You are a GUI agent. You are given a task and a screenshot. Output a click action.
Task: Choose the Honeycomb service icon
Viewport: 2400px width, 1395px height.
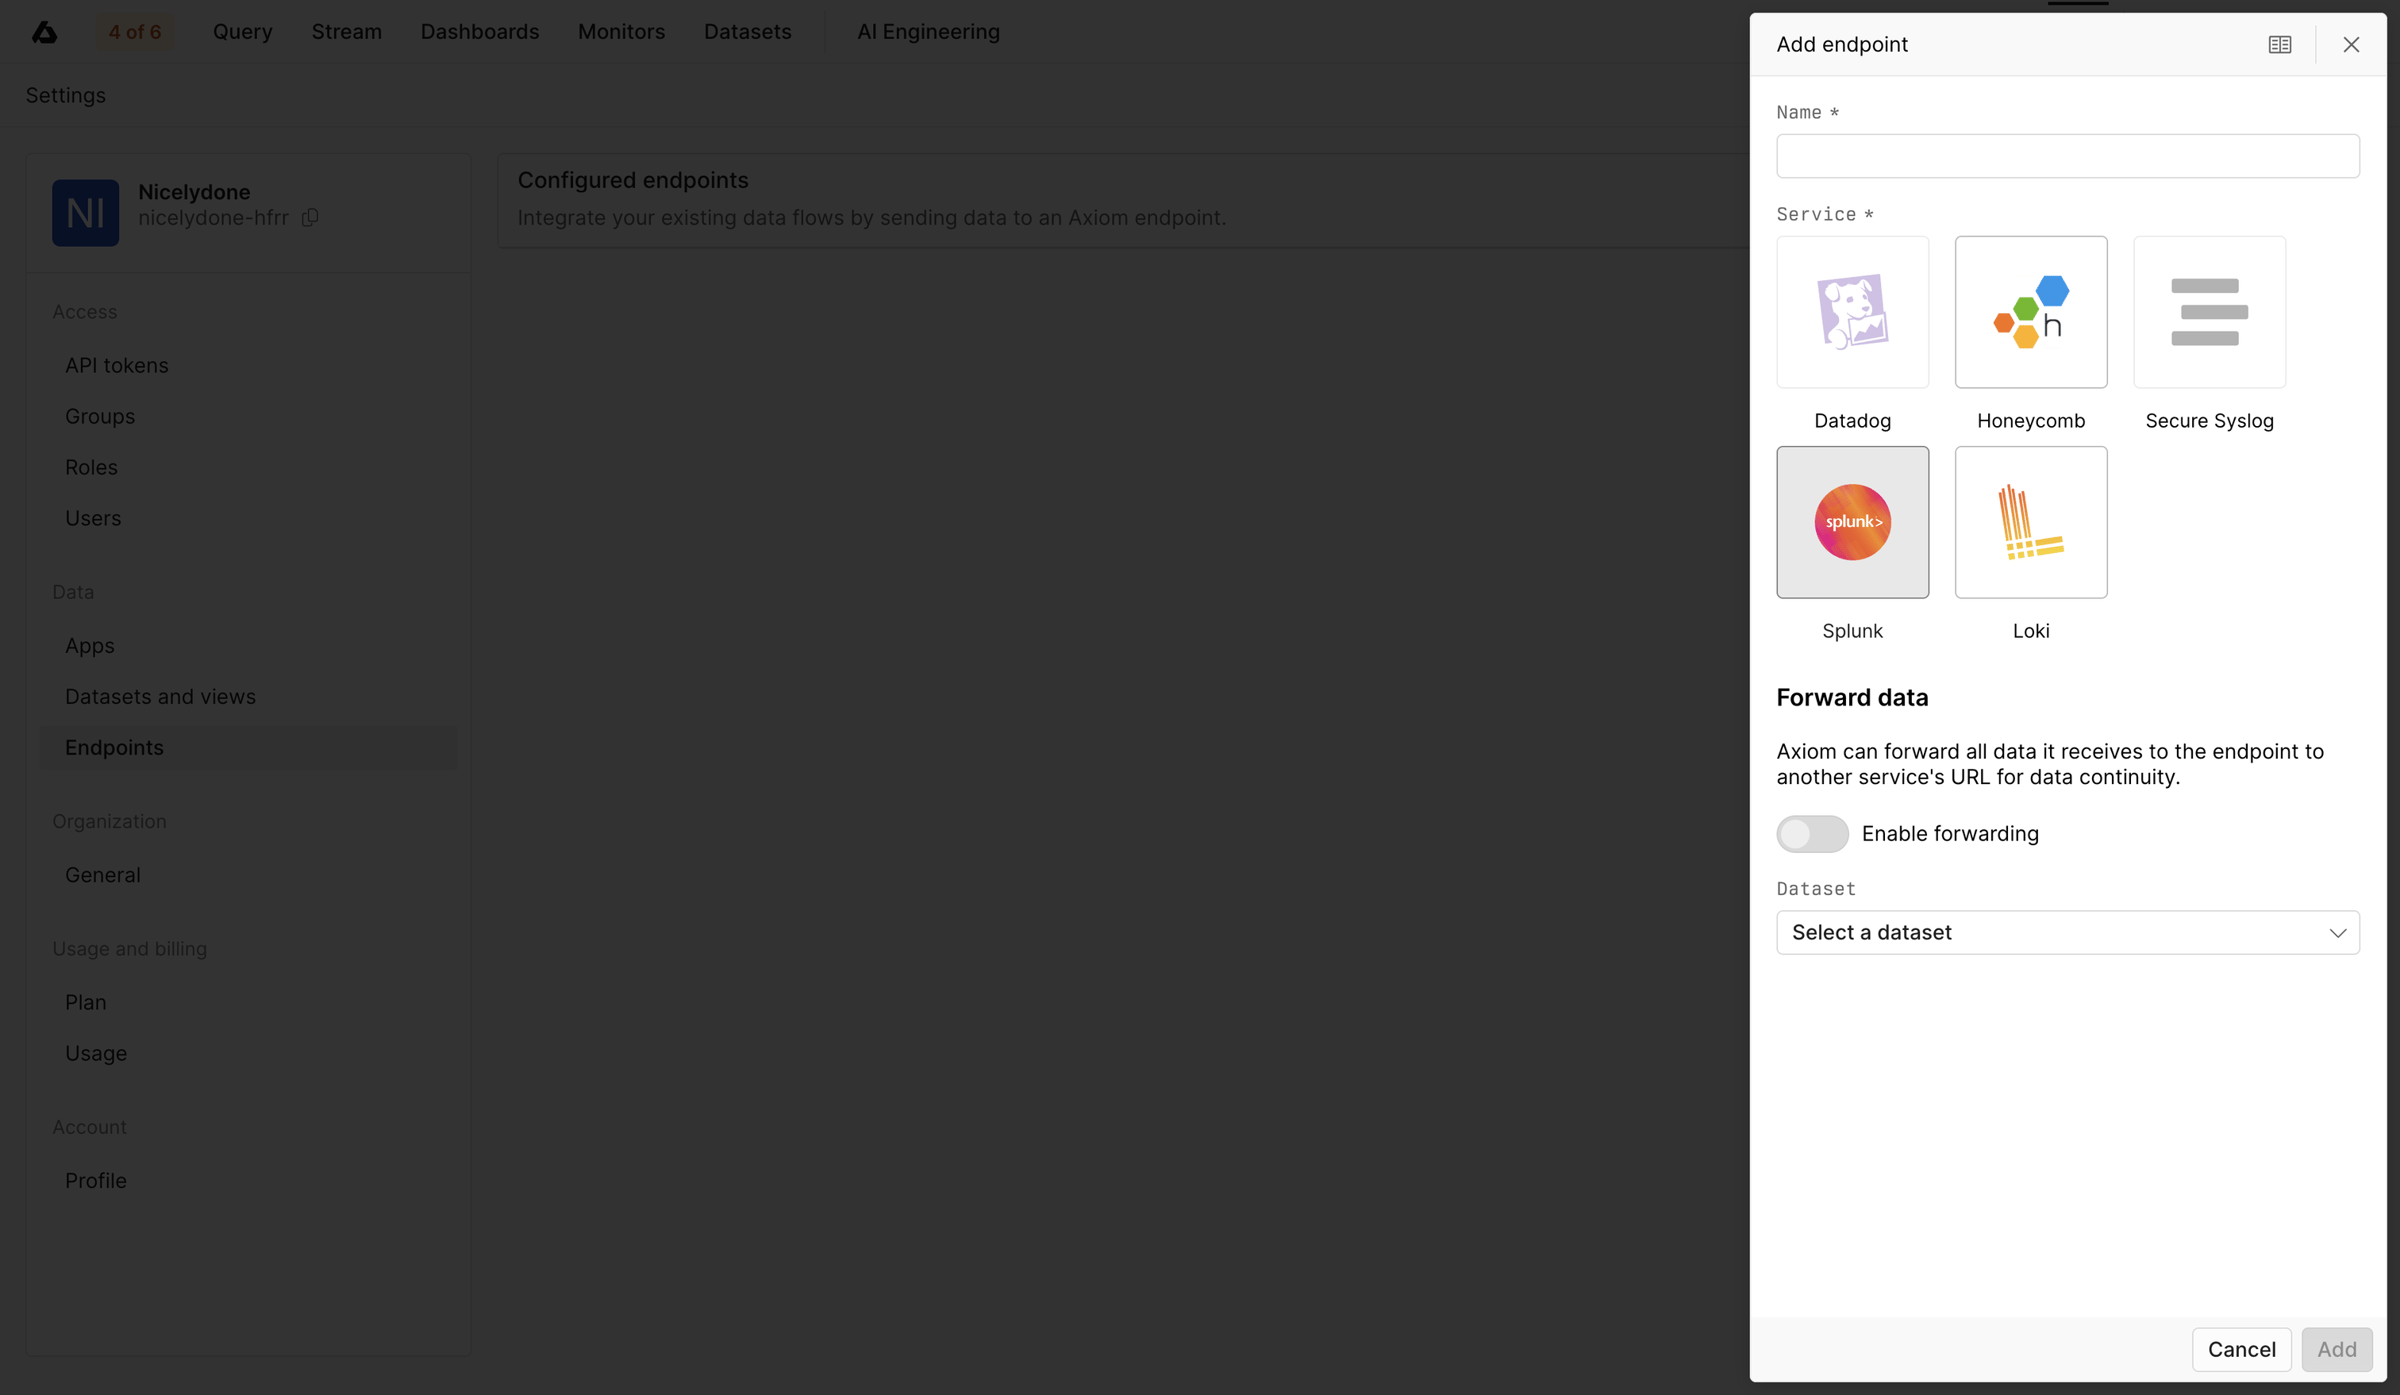(x=2031, y=312)
